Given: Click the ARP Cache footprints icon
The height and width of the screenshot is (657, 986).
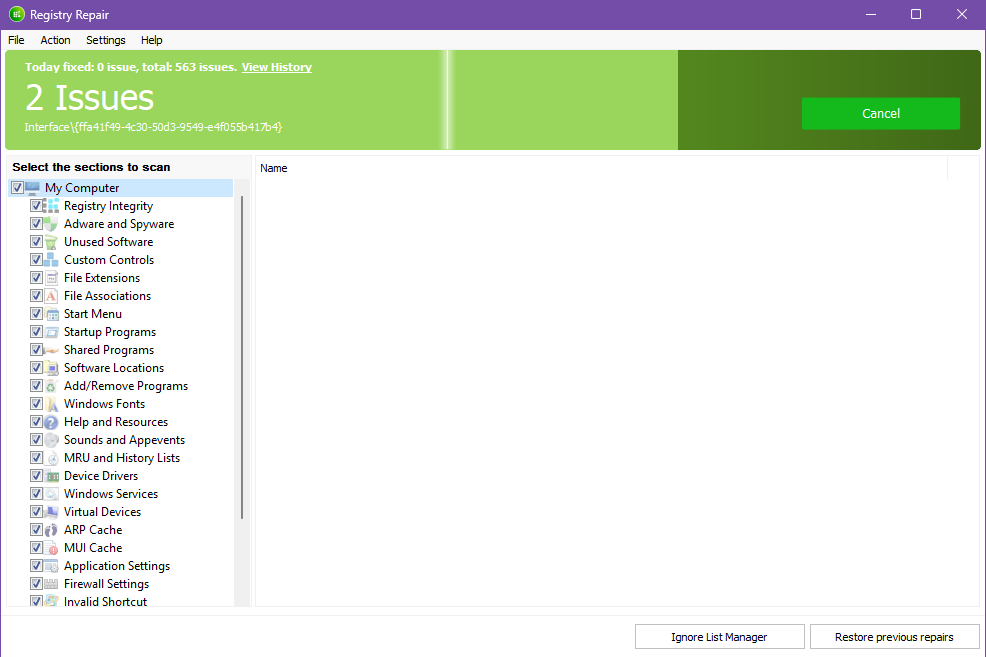Looking at the screenshot, I should (52, 530).
